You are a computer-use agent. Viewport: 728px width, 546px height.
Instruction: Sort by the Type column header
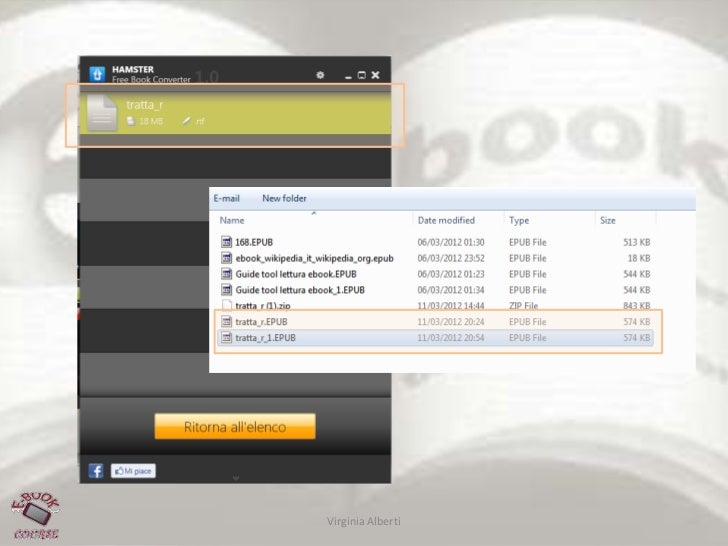(x=519, y=220)
